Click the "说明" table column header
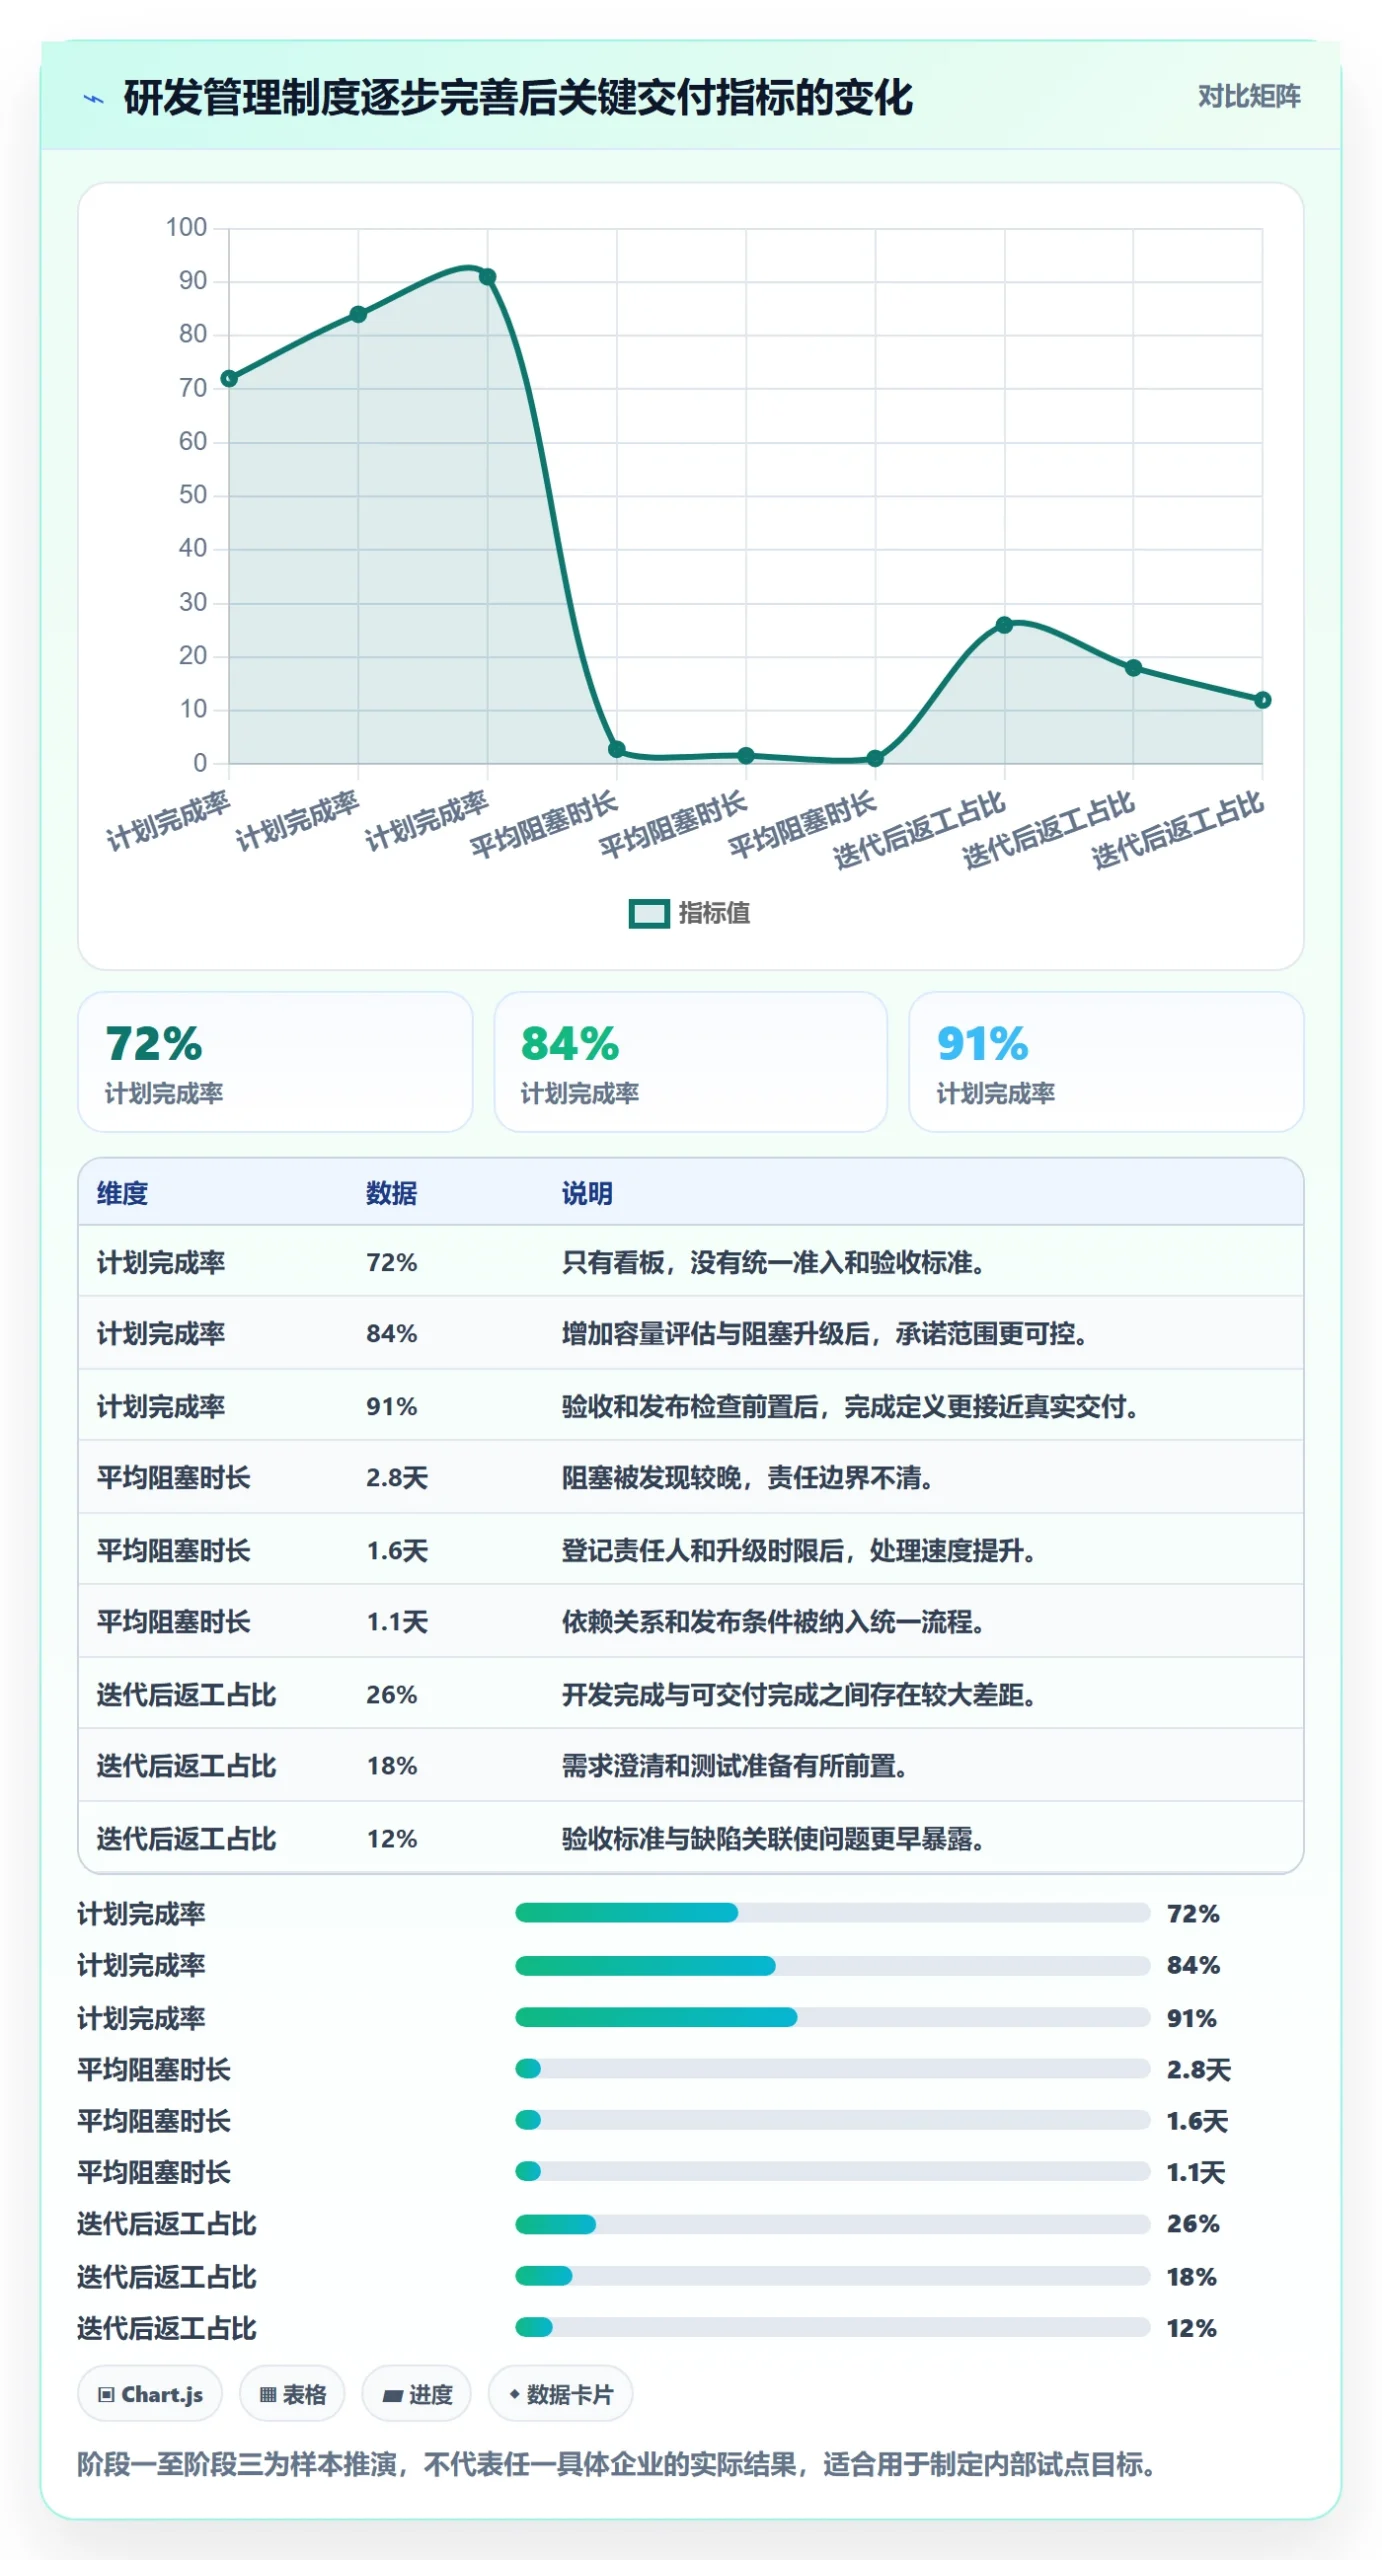 [587, 1192]
